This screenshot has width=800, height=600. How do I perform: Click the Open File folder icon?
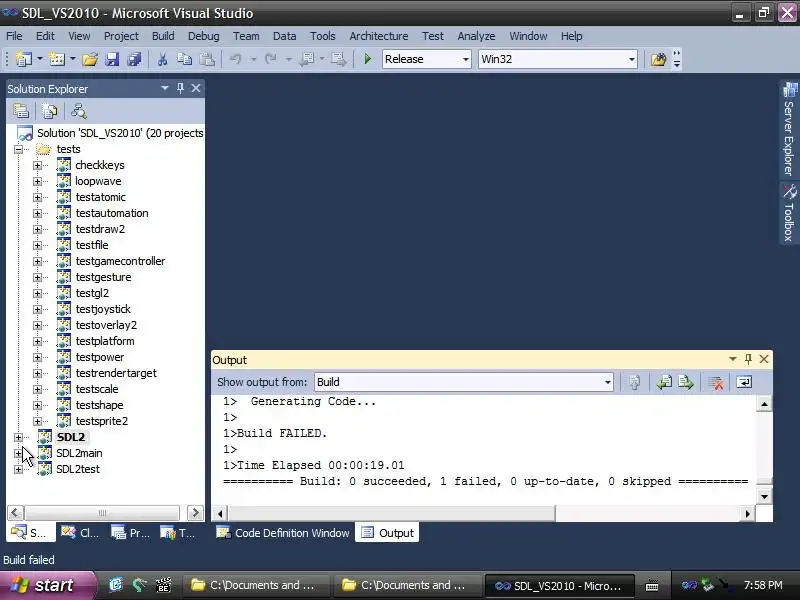90,59
